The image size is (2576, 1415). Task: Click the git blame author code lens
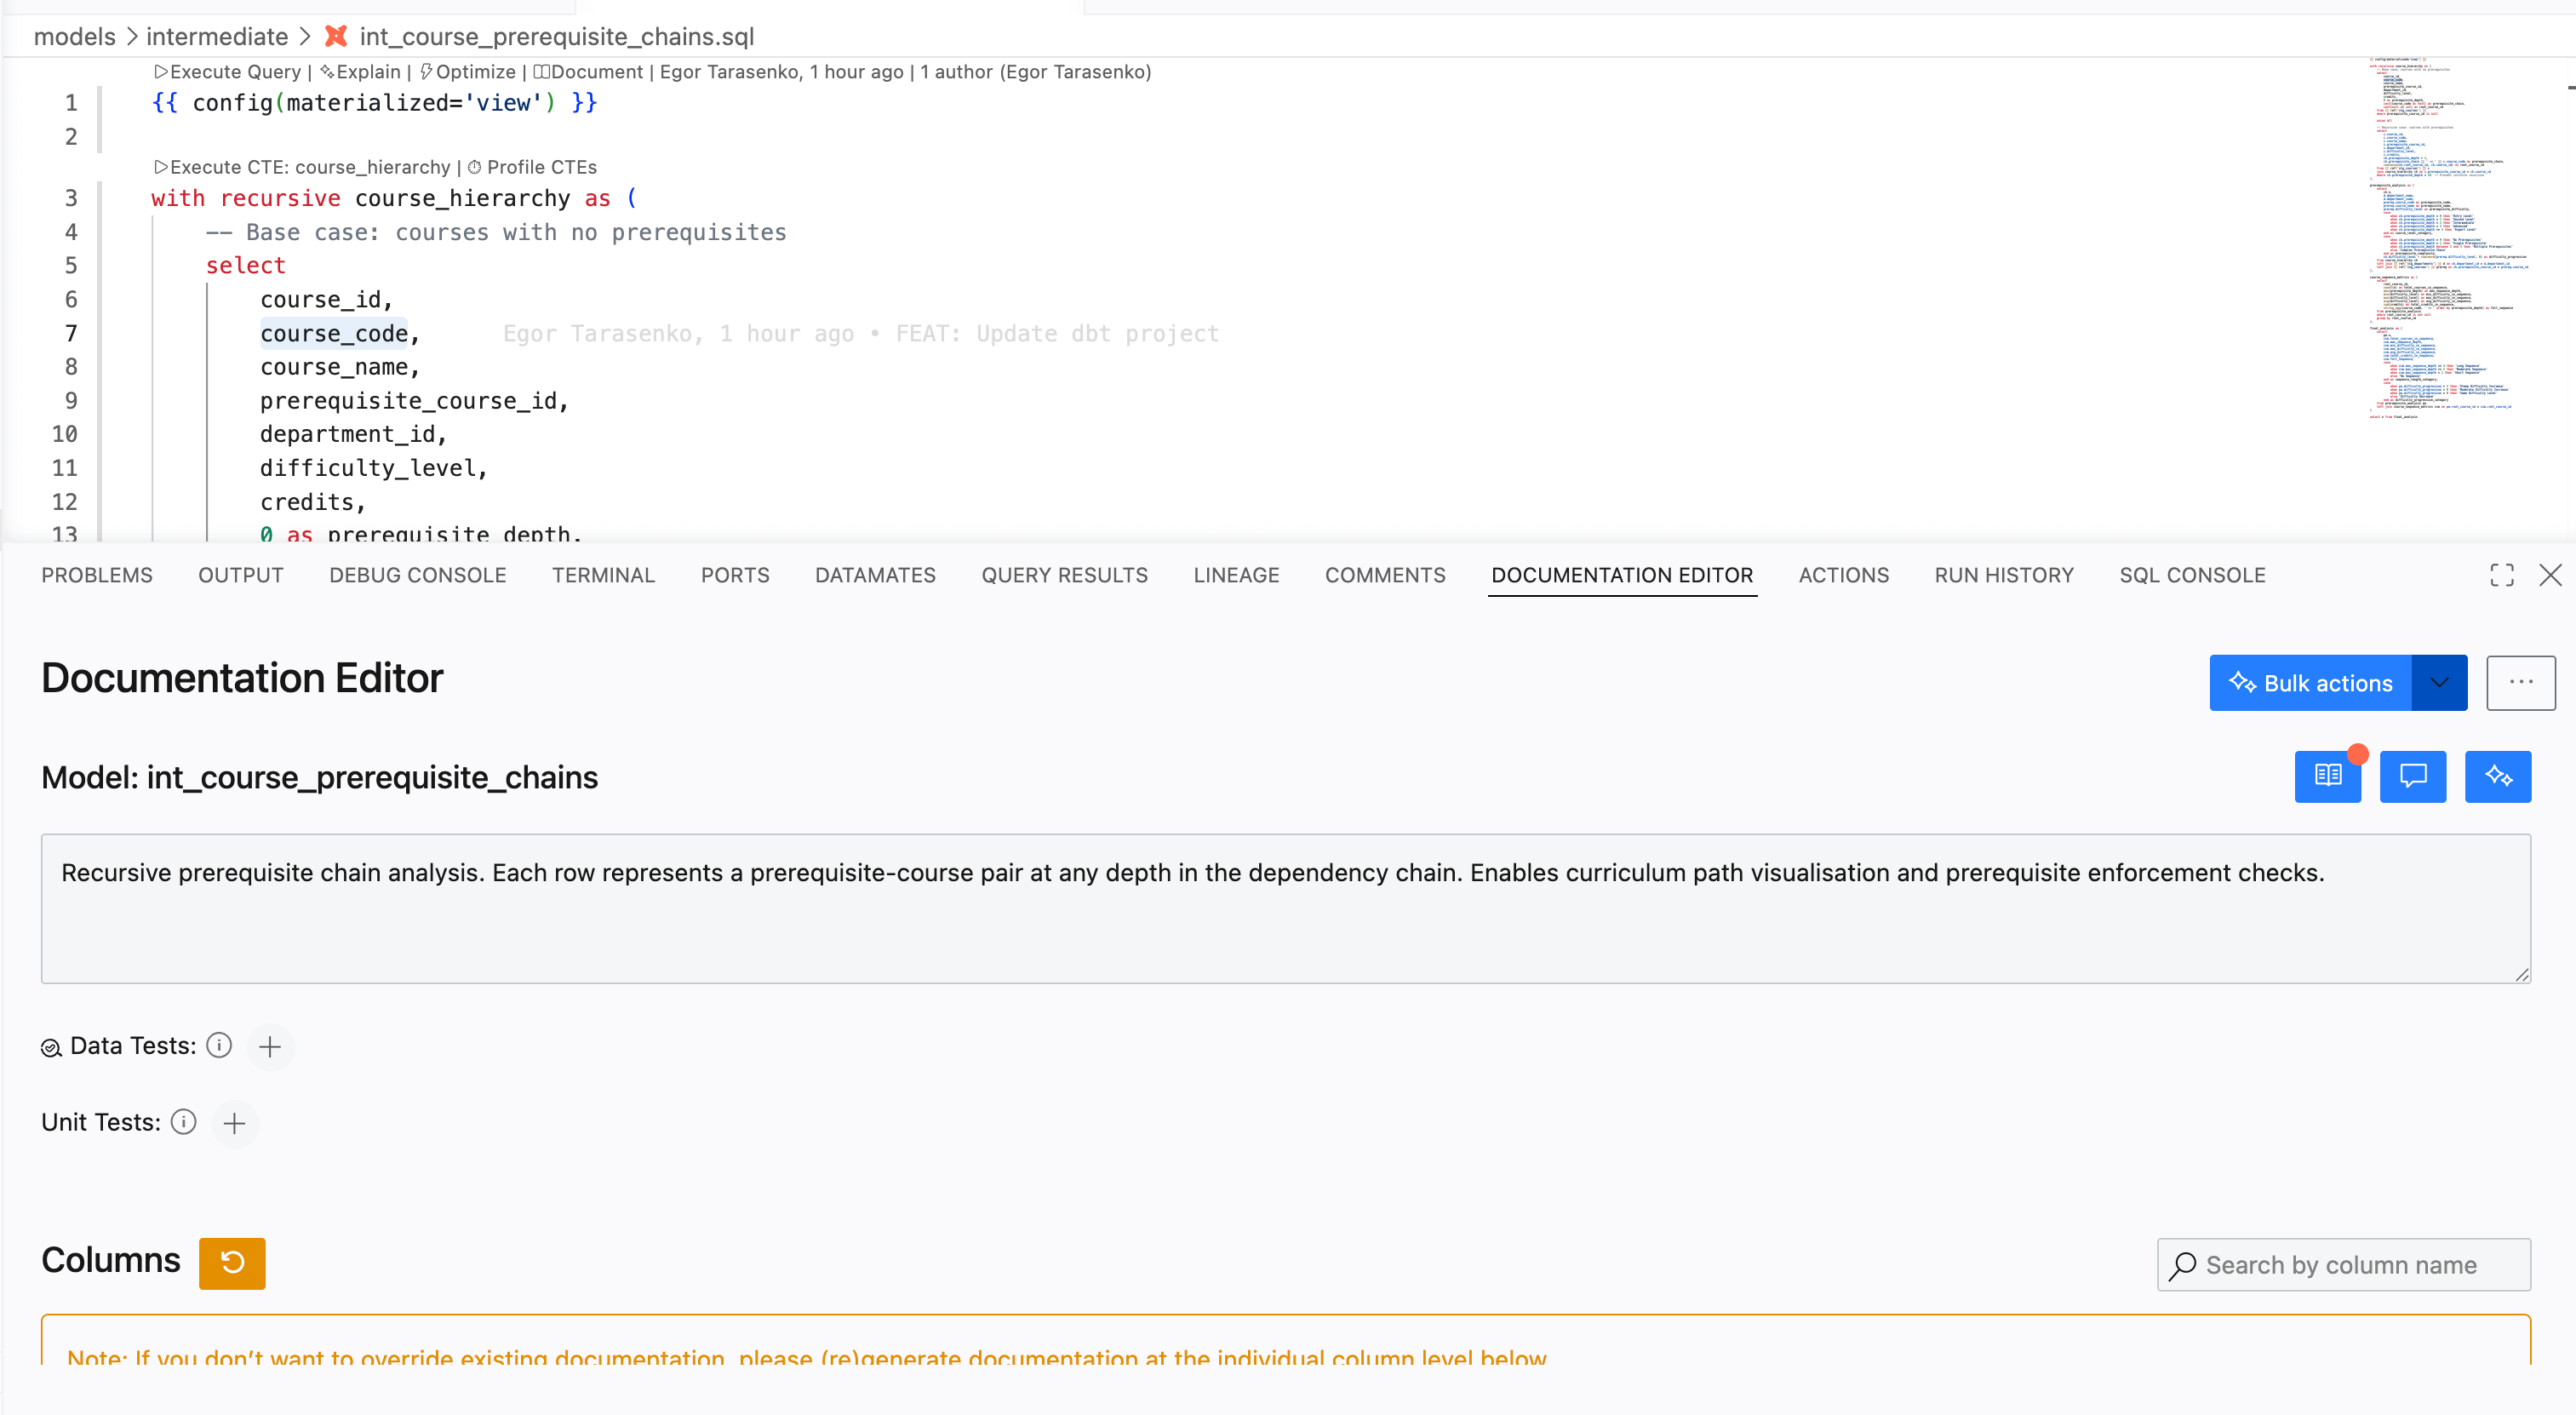[x=906, y=72]
